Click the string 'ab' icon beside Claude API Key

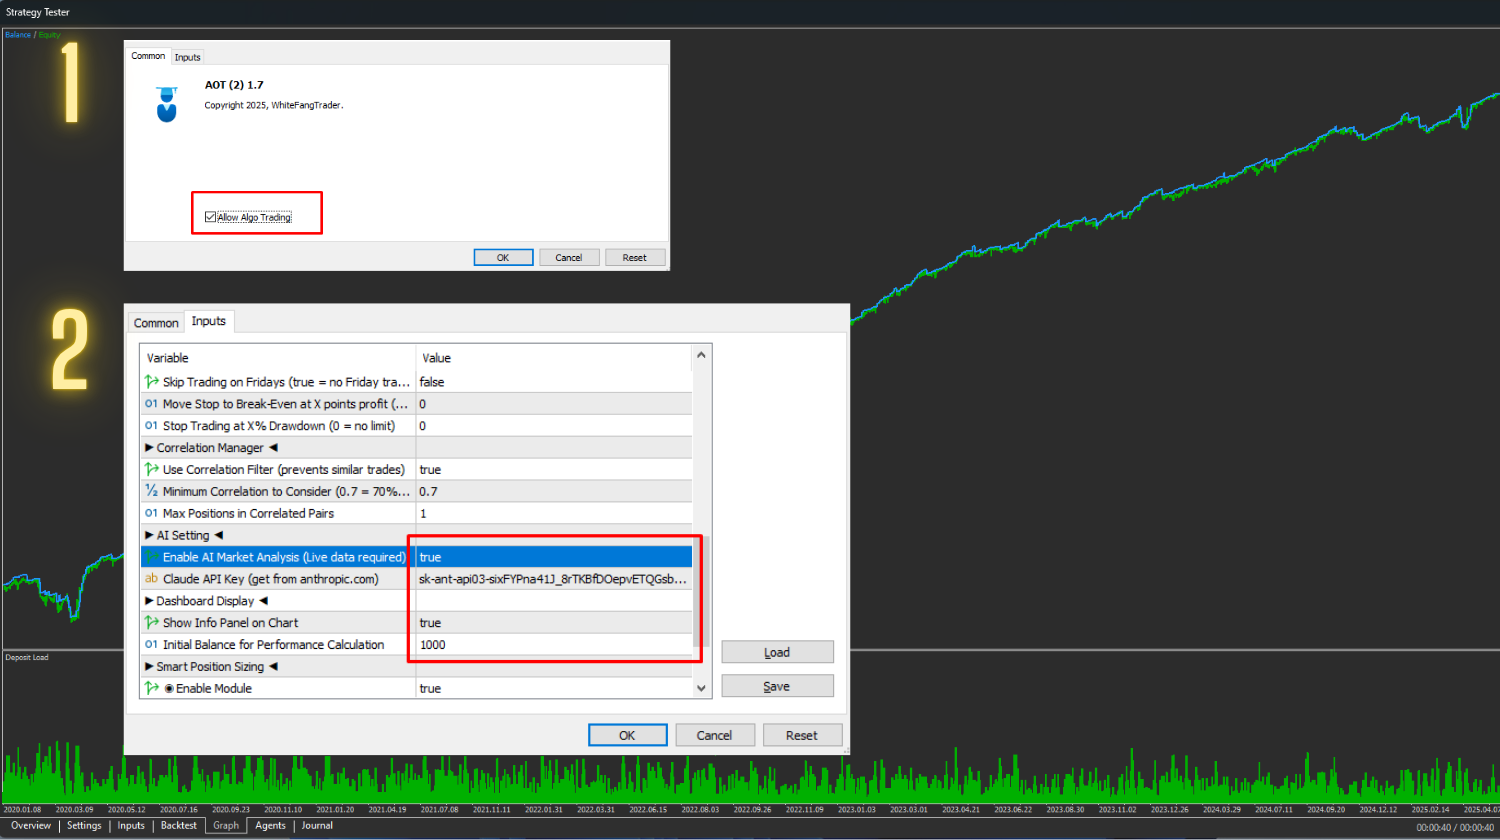click(152, 579)
